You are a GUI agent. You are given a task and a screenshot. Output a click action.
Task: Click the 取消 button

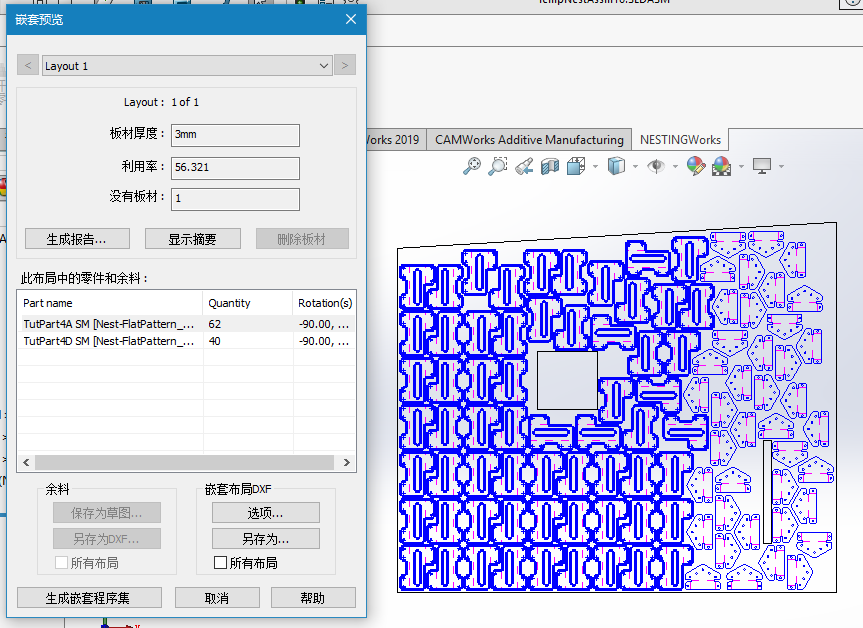(217, 598)
